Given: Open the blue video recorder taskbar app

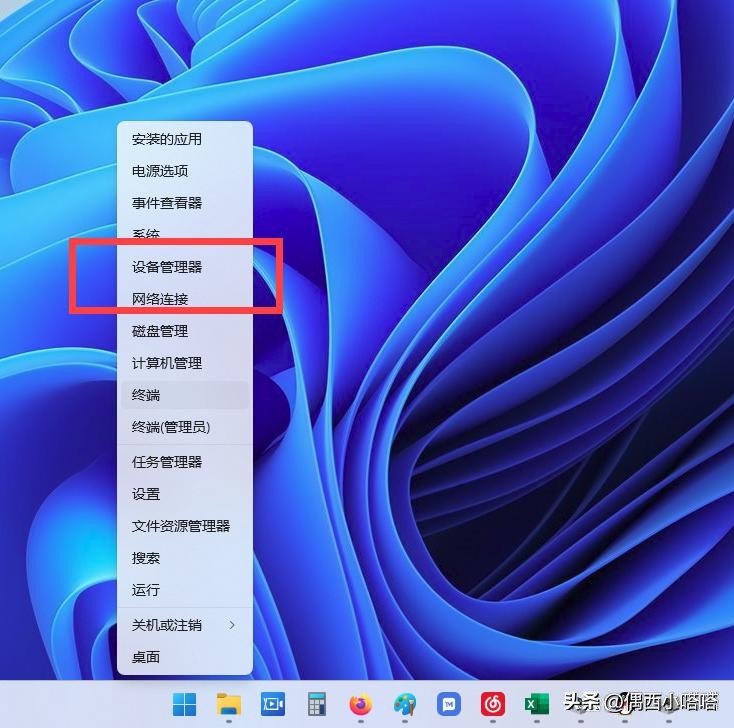Looking at the screenshot, I should [x=272, y=704].
